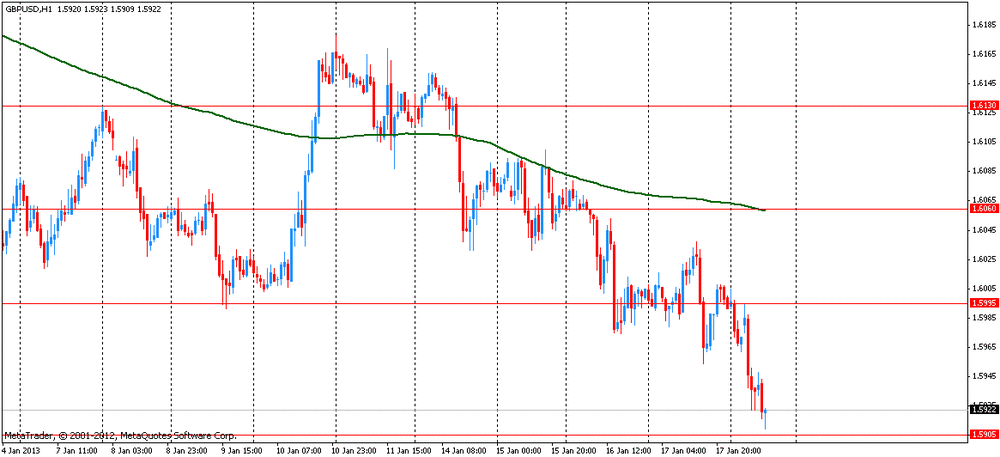Click the MetaTrader MetaQuotes copyright text
Image resolution: width=1000 pixels, height=457 pixels.
tap(120, 437)
